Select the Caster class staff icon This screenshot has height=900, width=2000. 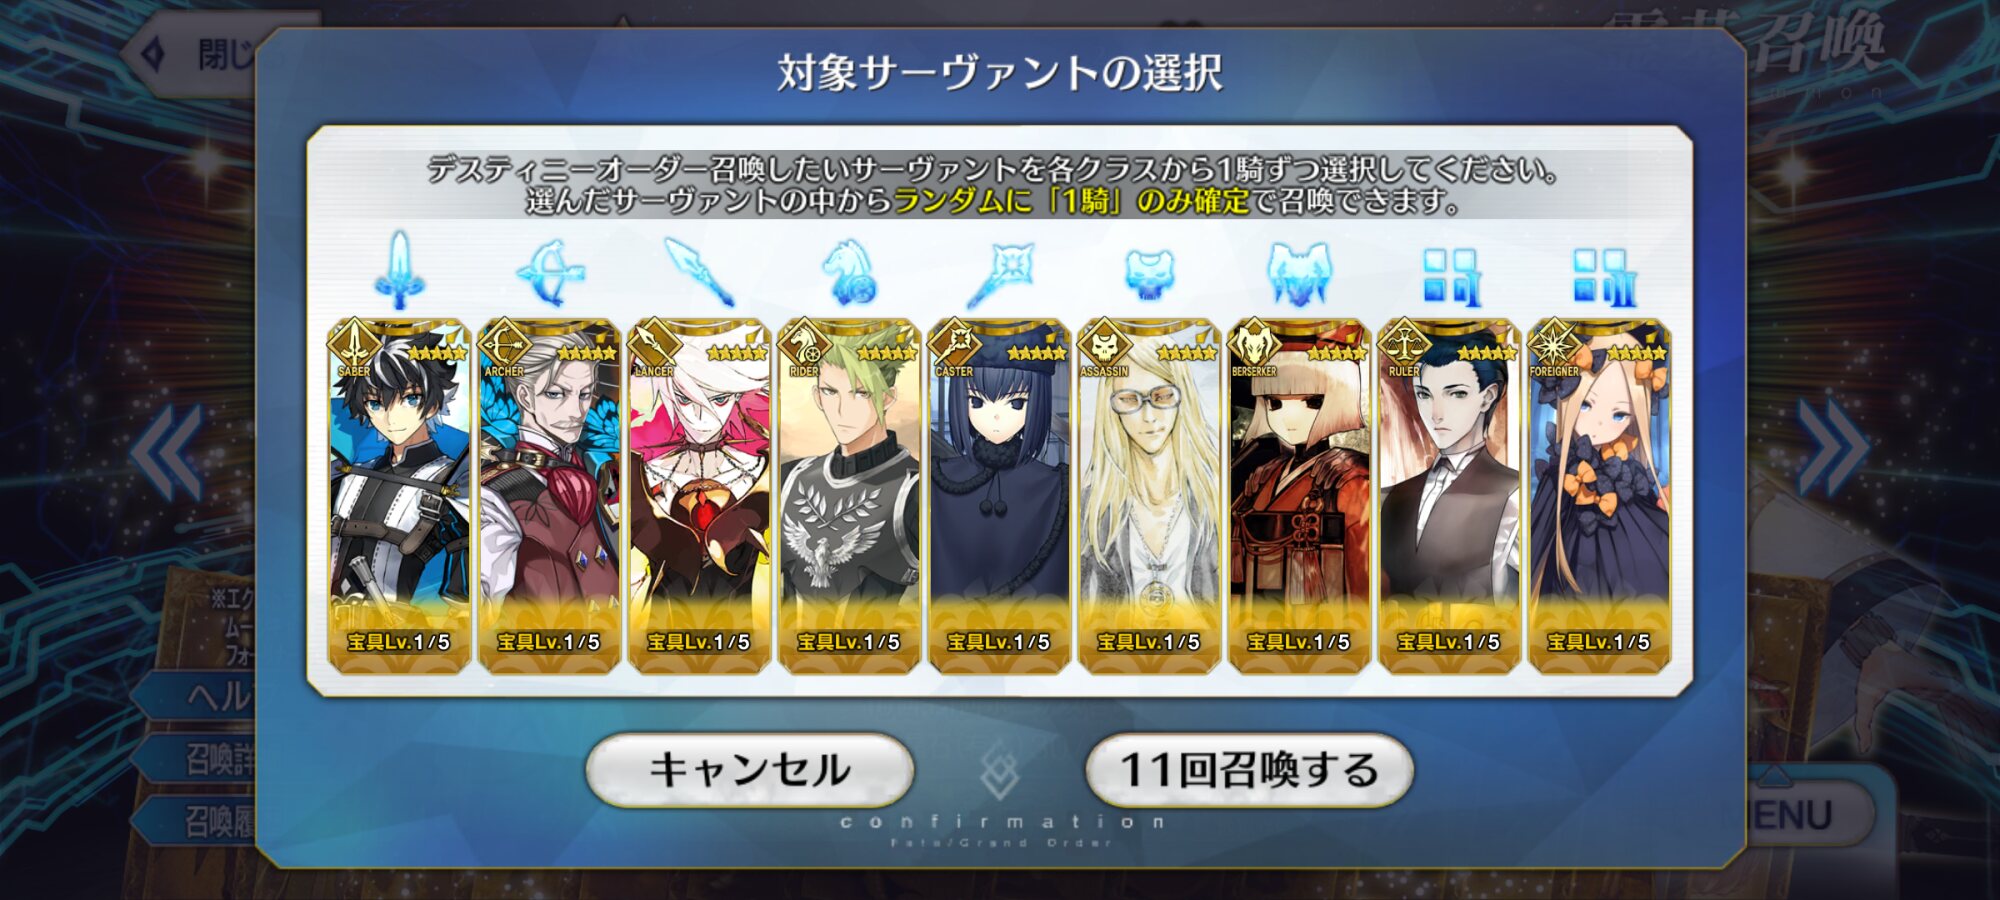[1000, 273]
